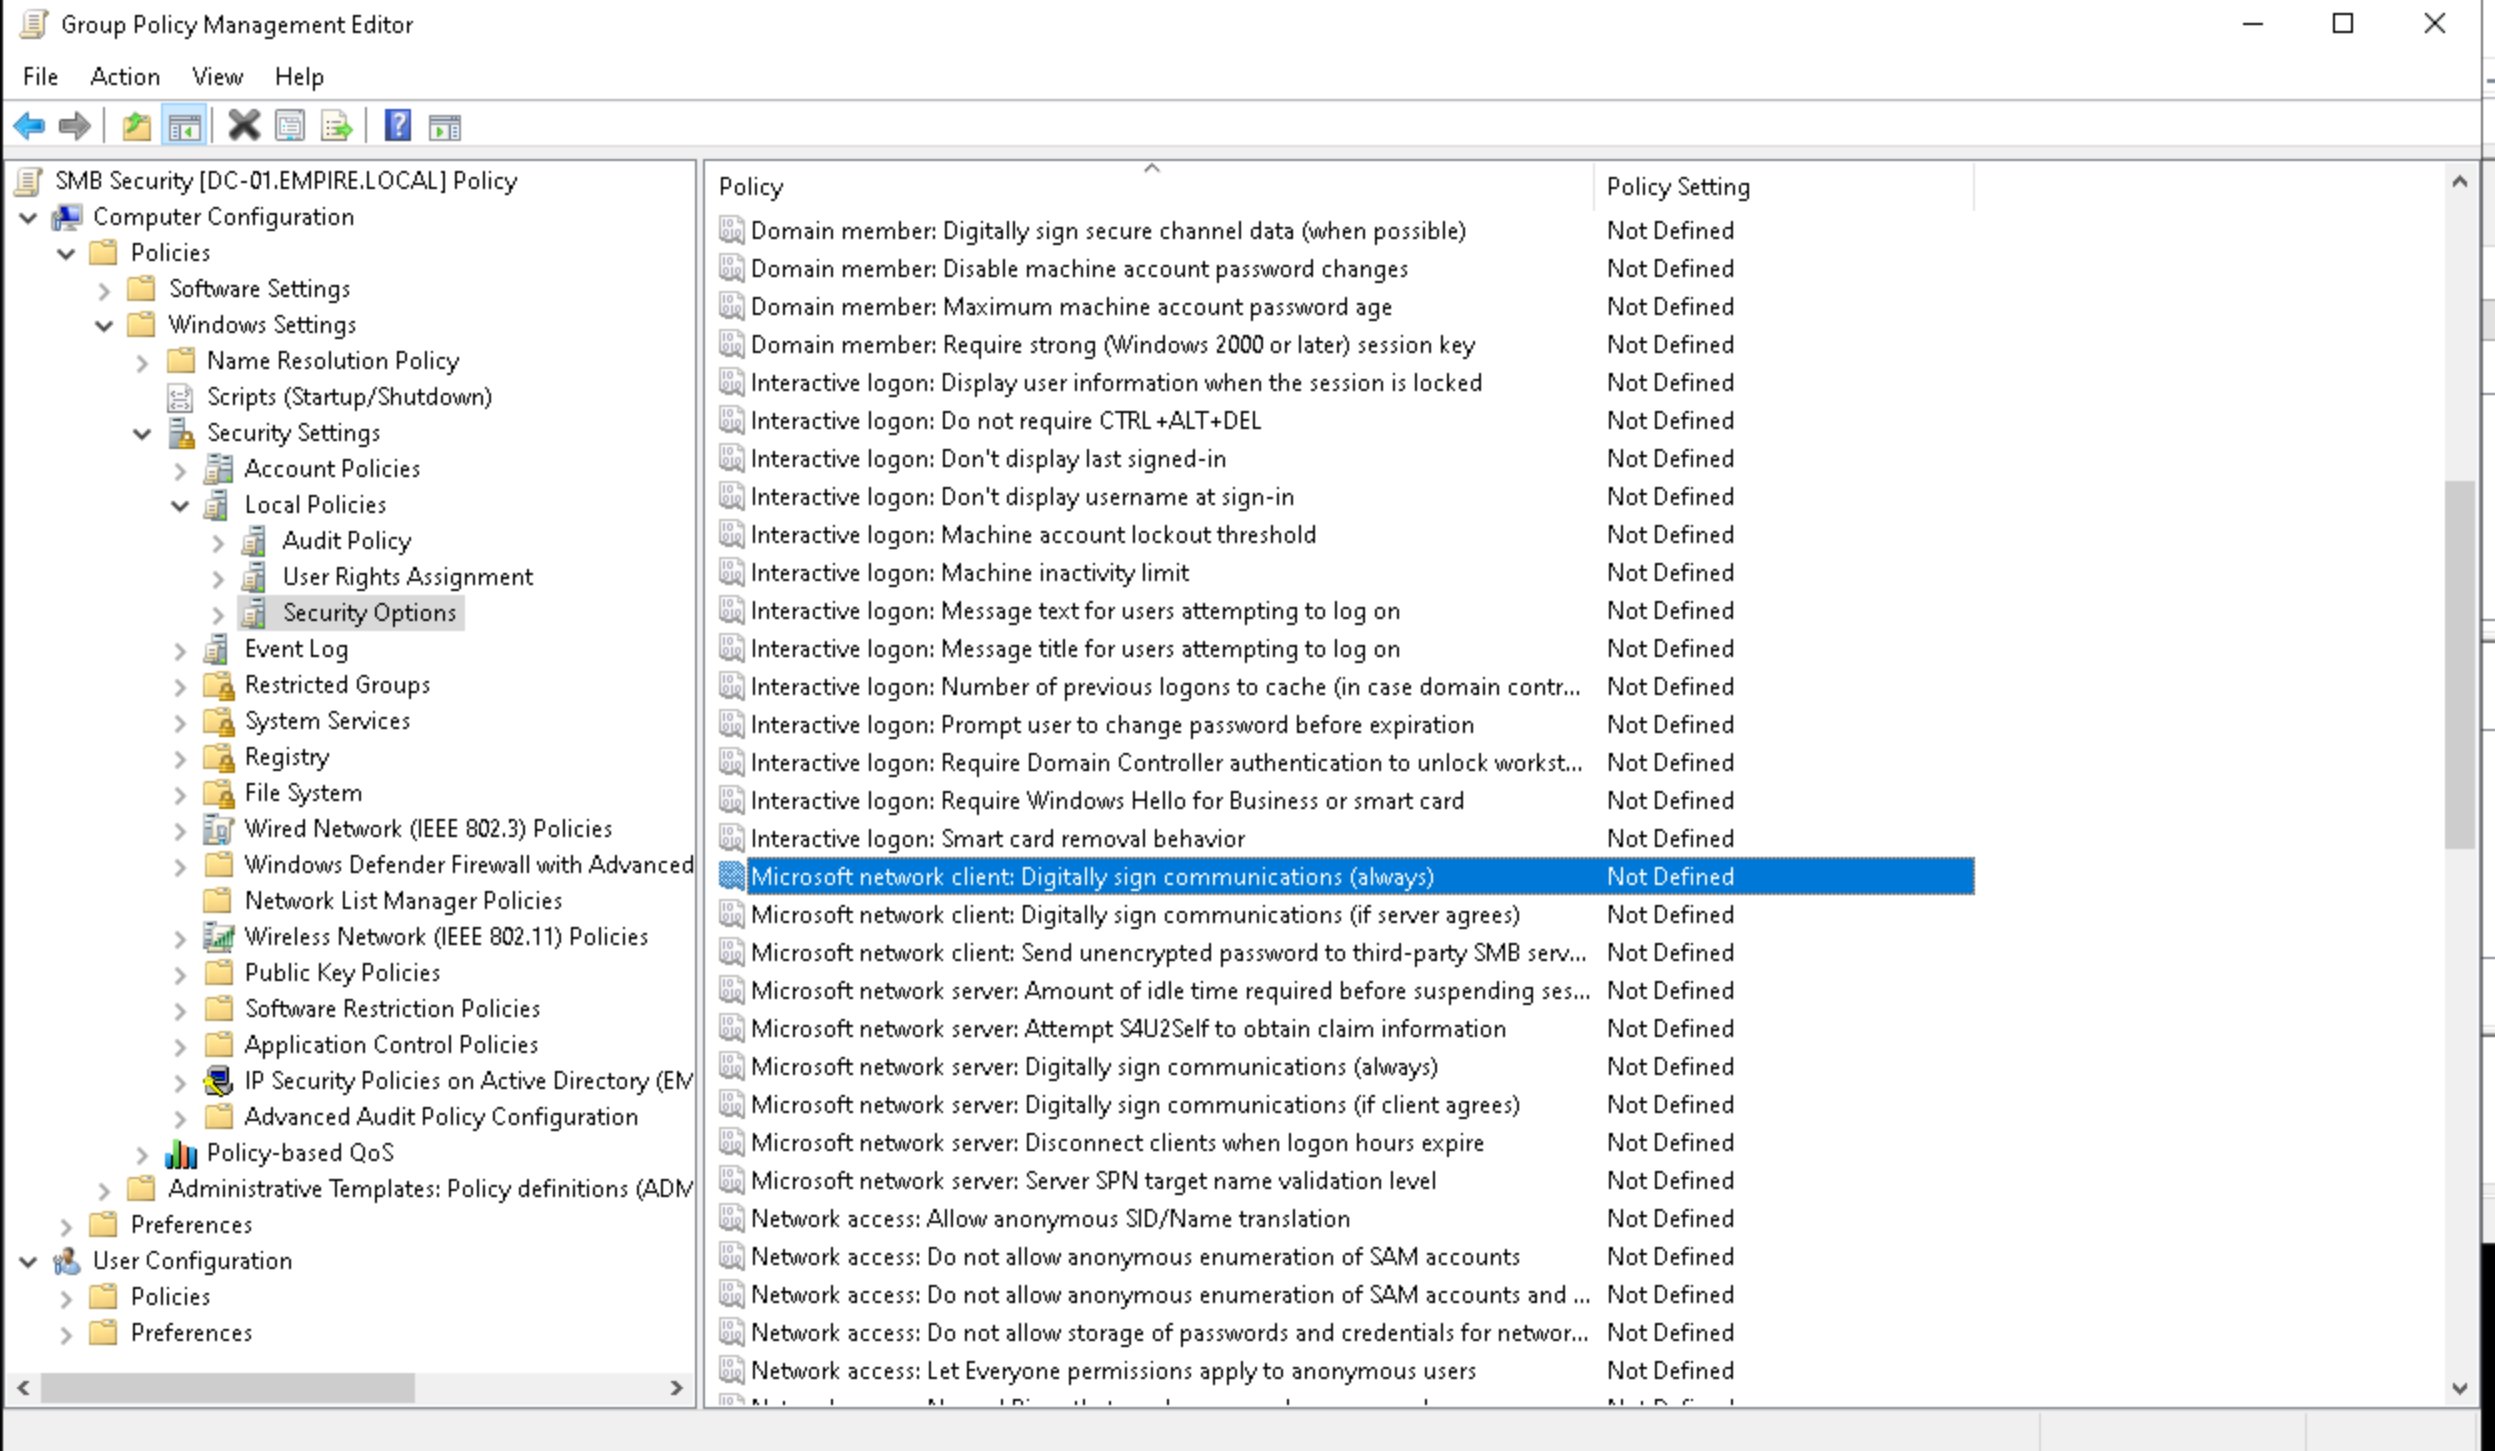The height and width of the screenshot is (1451, 2495).
Task: Click the Forward arrow toolbar icon
Action: 75,126
